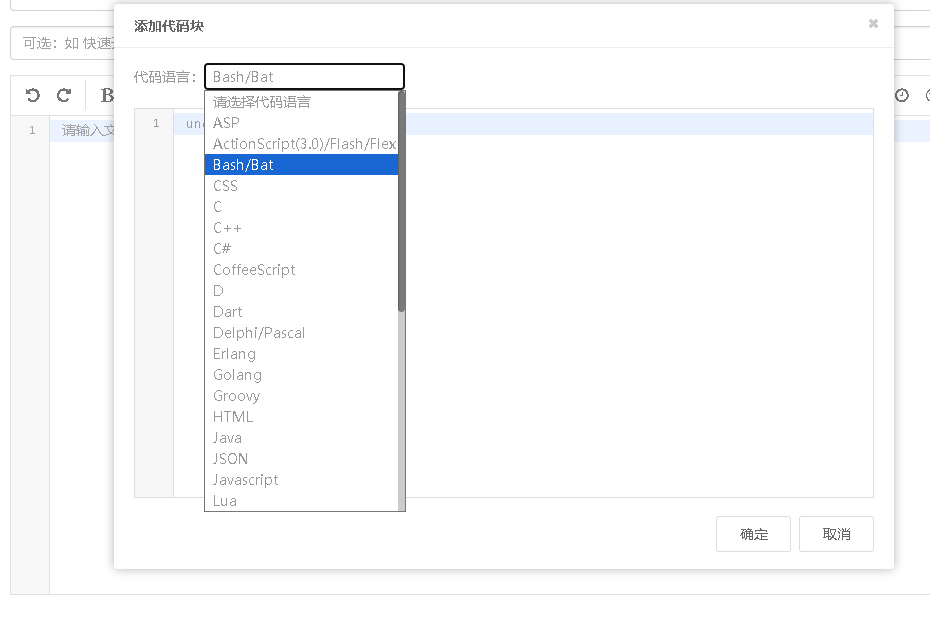This screenshot has width=930, height=618.
Task: Click the undo icon in editor toolbar
Action: point(33,95)
